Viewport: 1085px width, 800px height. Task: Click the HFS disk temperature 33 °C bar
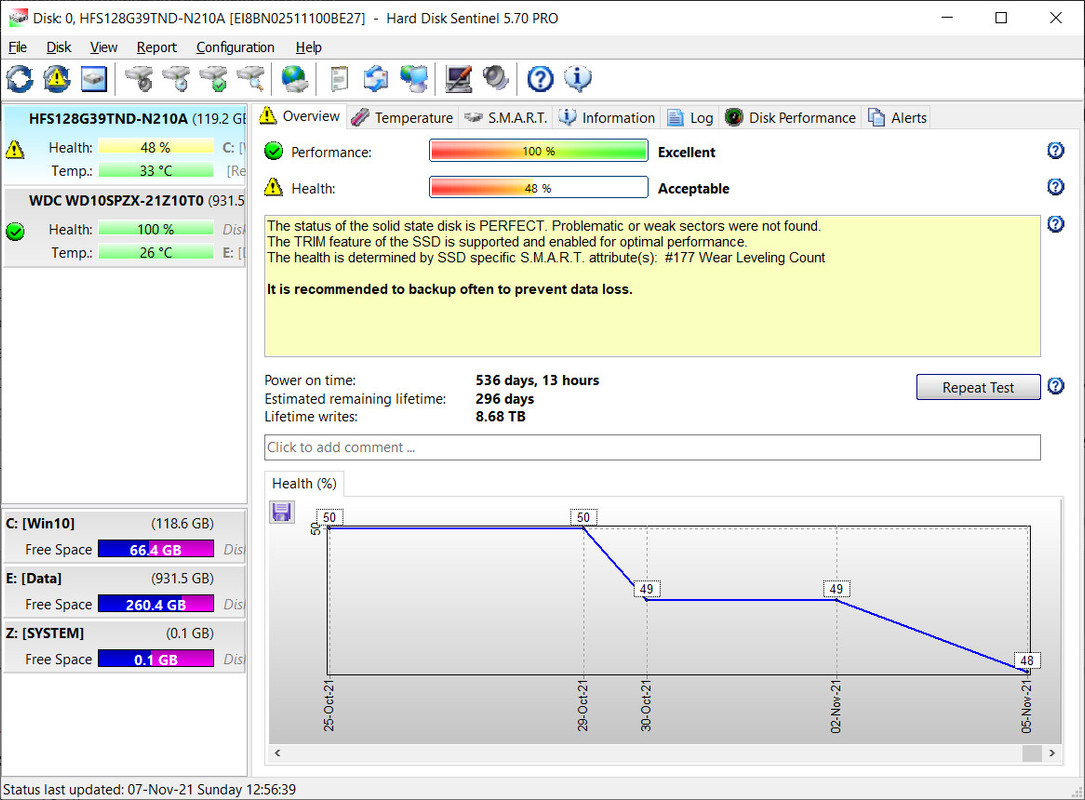(x=156, y=170)
